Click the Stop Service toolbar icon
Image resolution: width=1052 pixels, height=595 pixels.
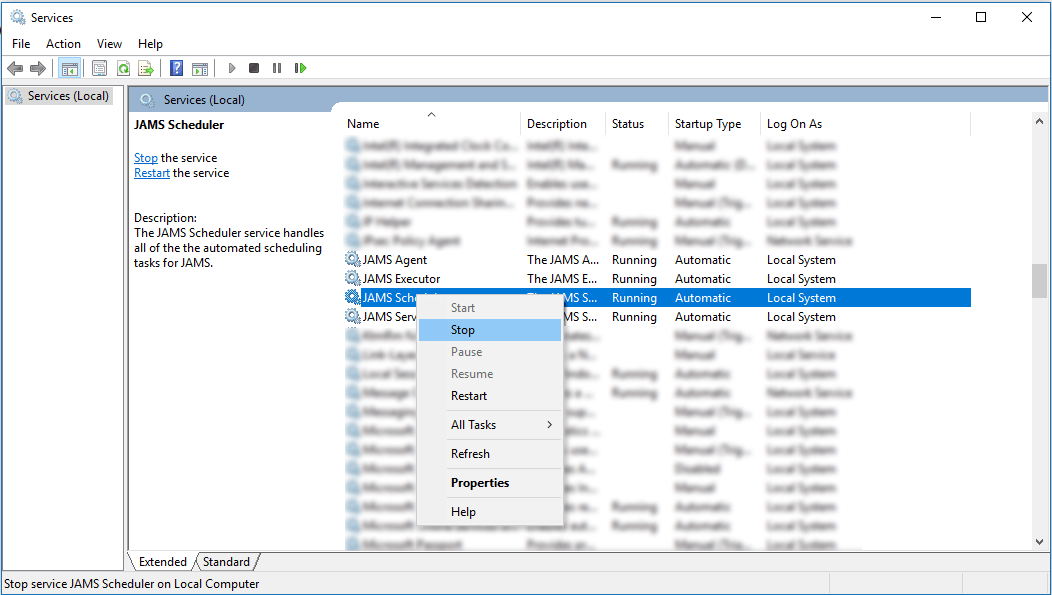point(254,68)
